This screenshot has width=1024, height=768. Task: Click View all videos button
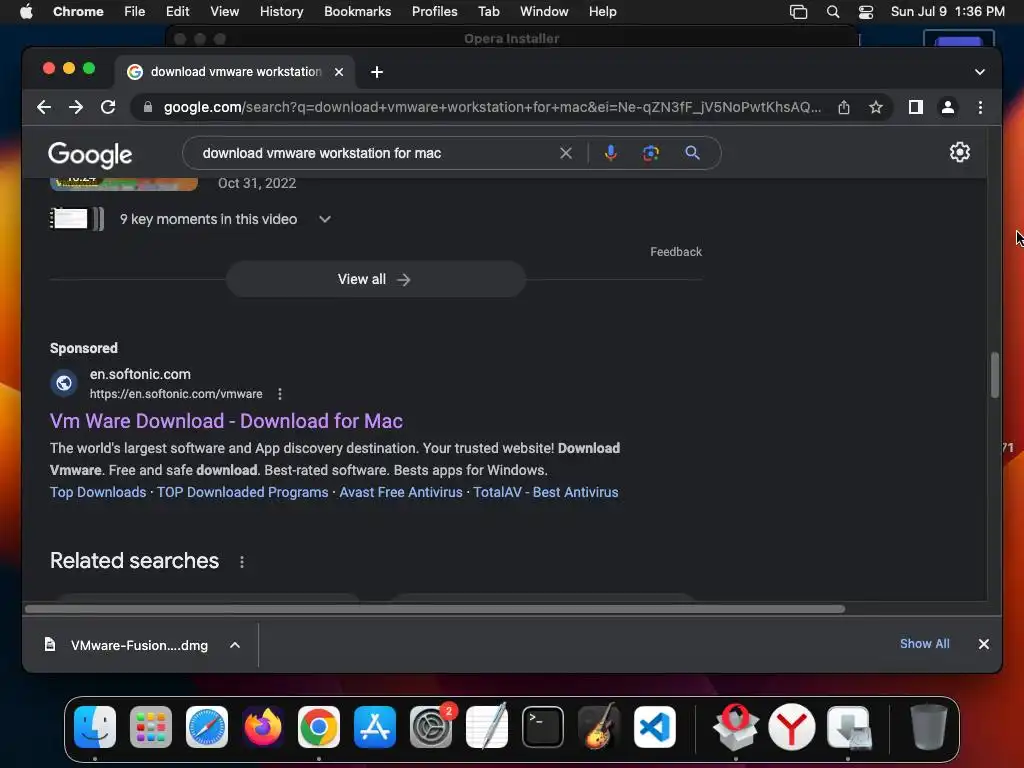click(x=376, y=280)
